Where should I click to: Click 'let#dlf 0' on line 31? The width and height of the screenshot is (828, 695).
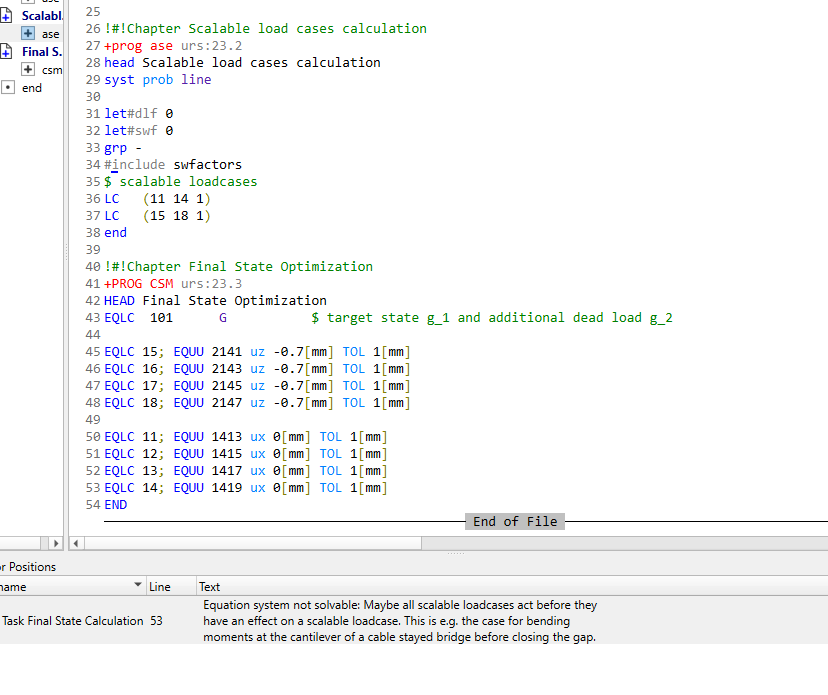(138, 114)
